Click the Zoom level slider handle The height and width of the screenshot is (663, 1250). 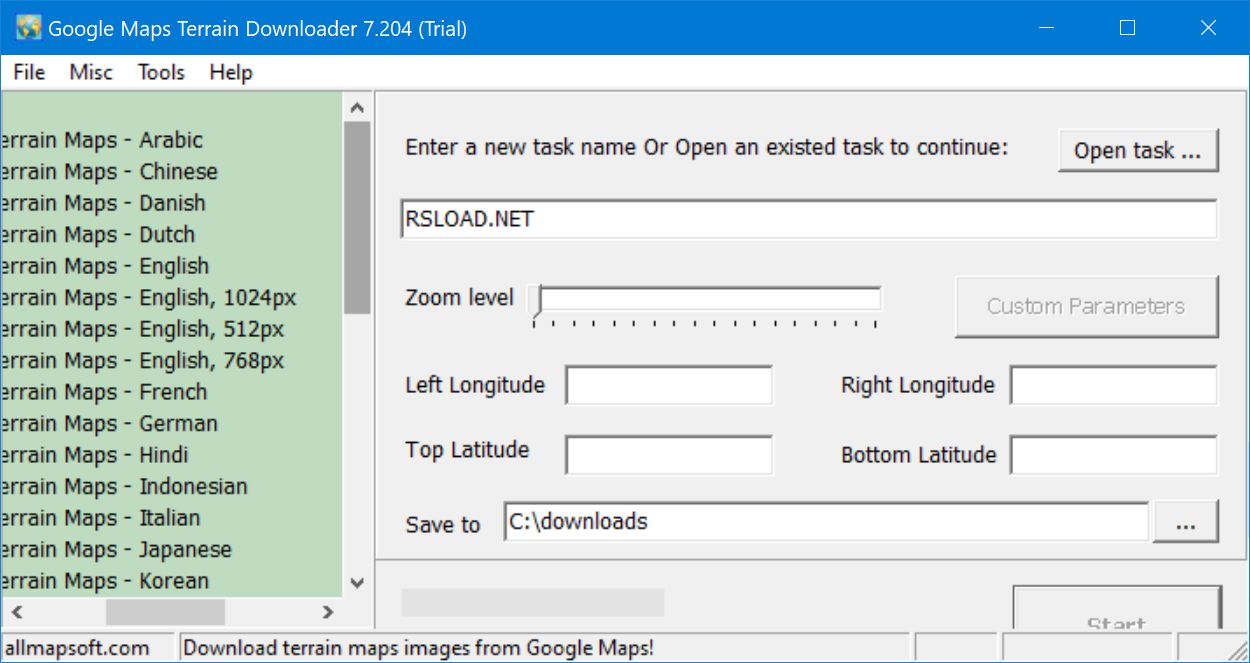click(537, 302)
